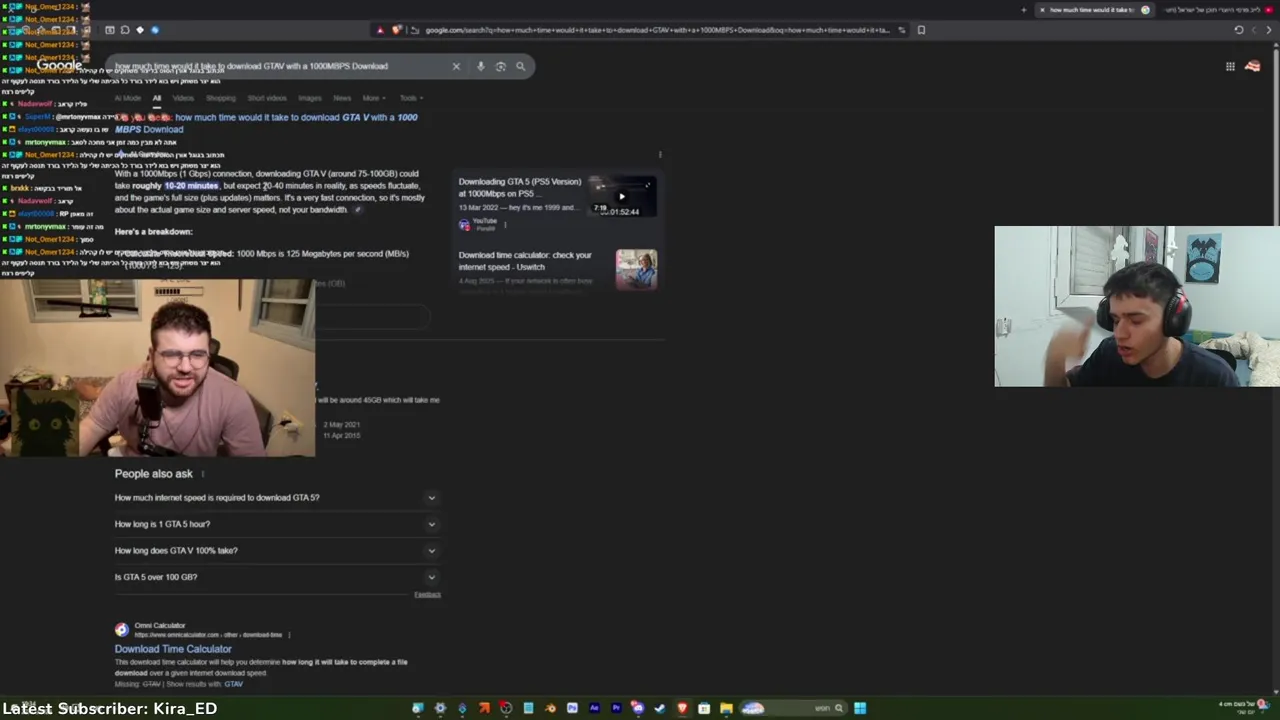Open the Windows Start menu

click(x=860, y=708)
